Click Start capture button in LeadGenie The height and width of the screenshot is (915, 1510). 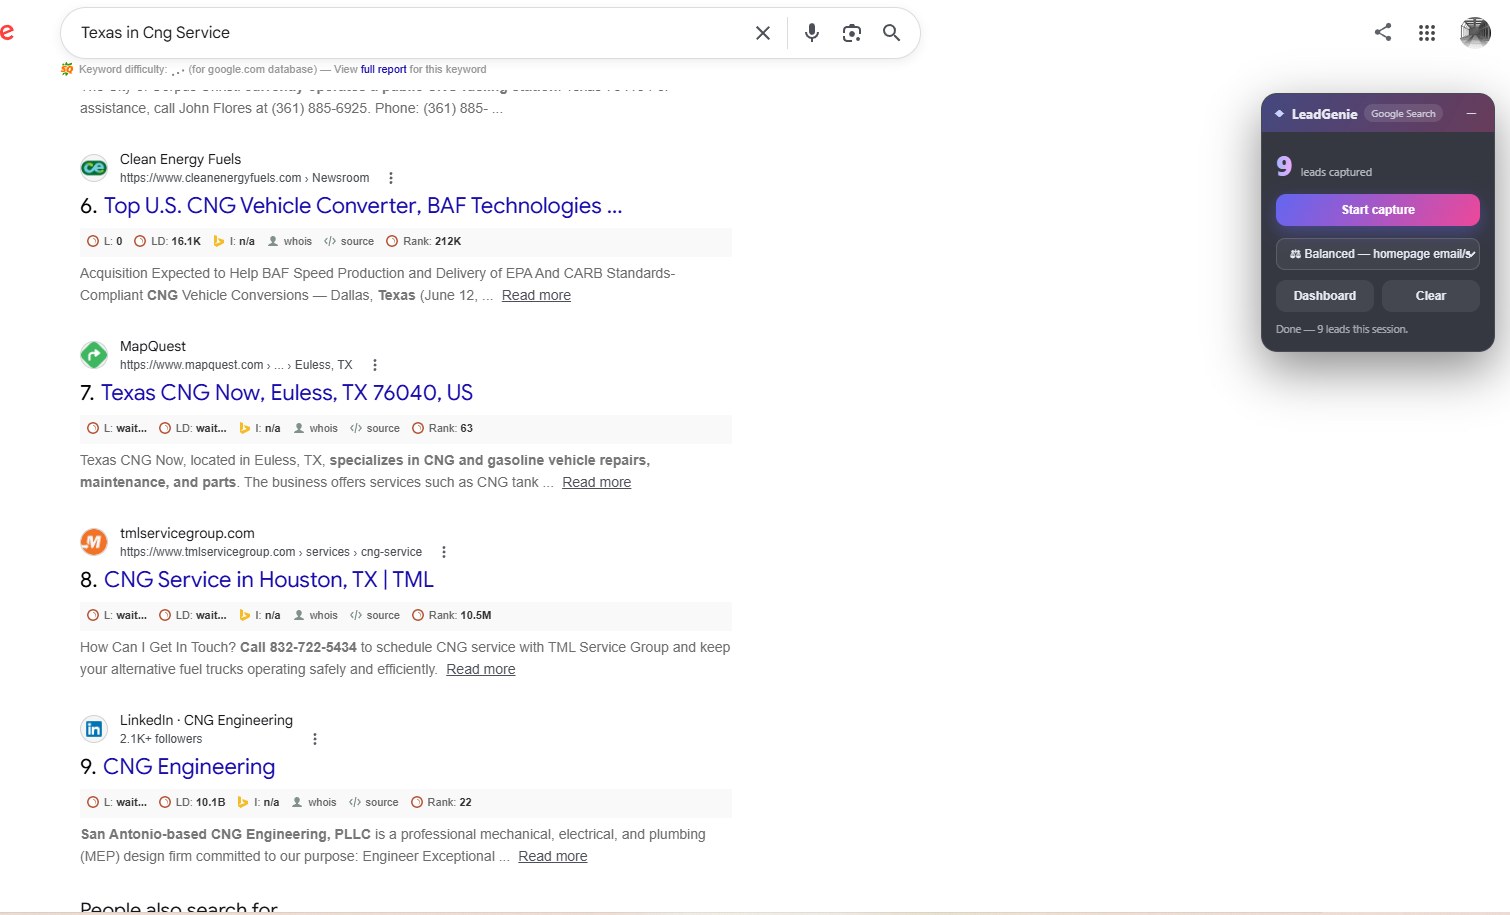coord(1378,210)
